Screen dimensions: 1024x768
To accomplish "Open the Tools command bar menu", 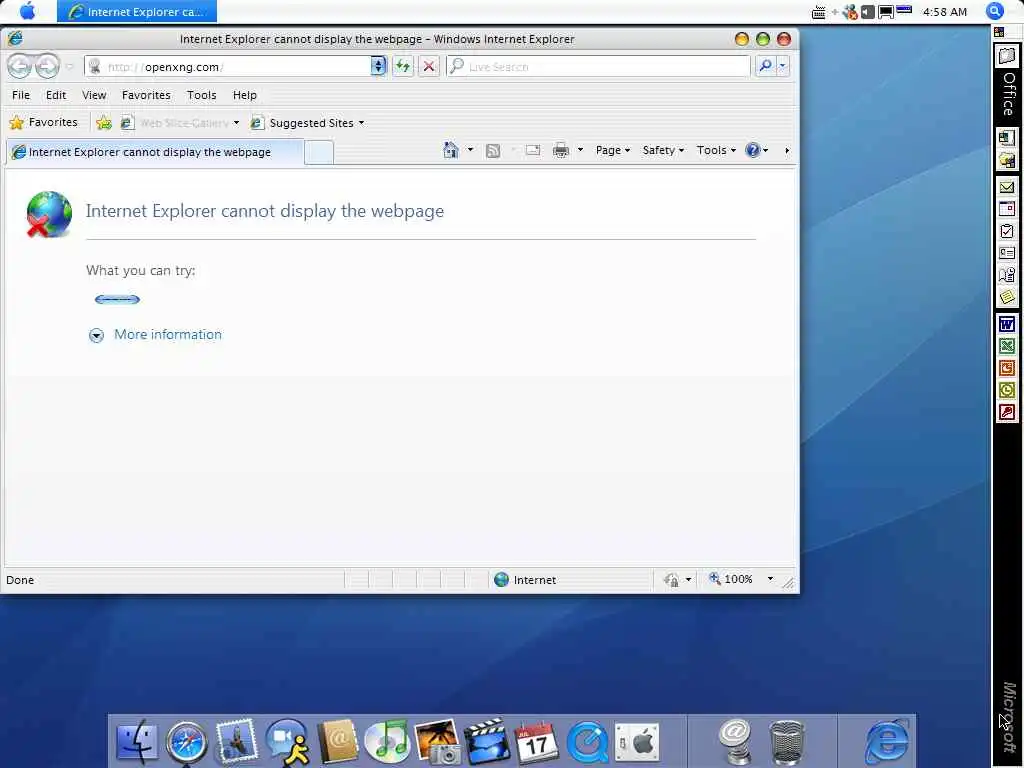I will [x=716, y=150].
